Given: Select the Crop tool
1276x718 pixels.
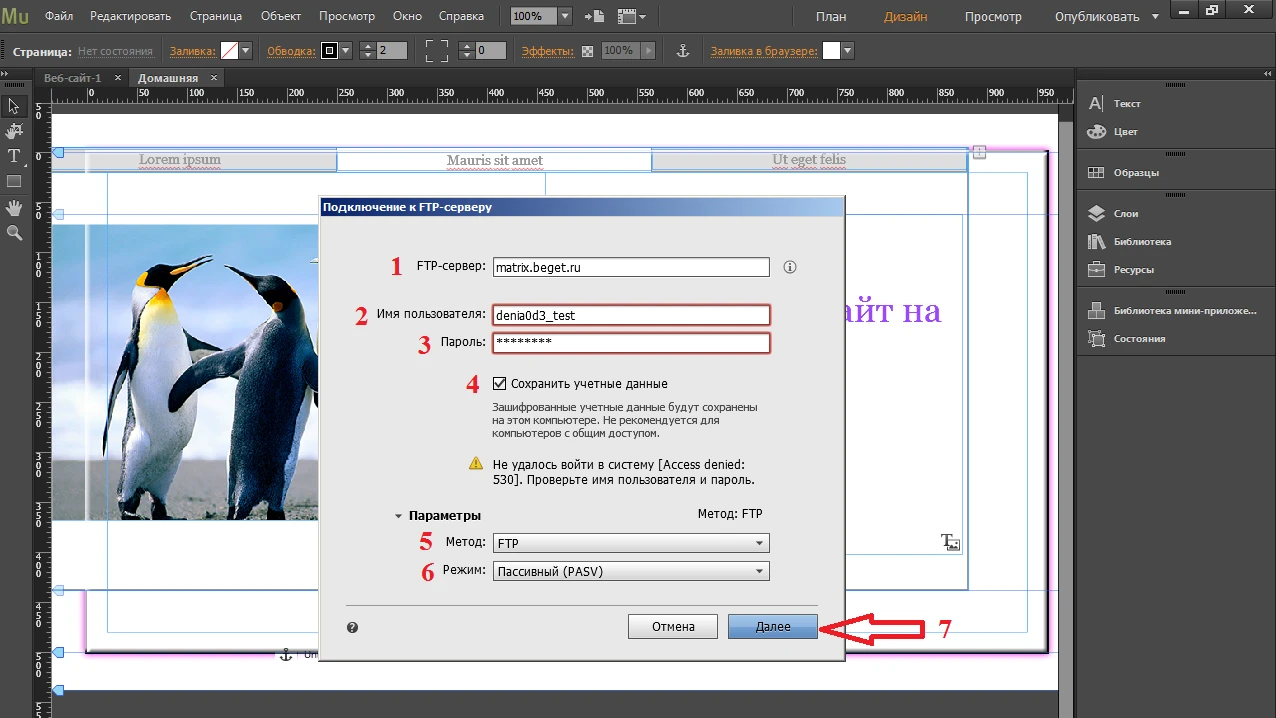Looking at the screenshot, I should tap(14, 131).
